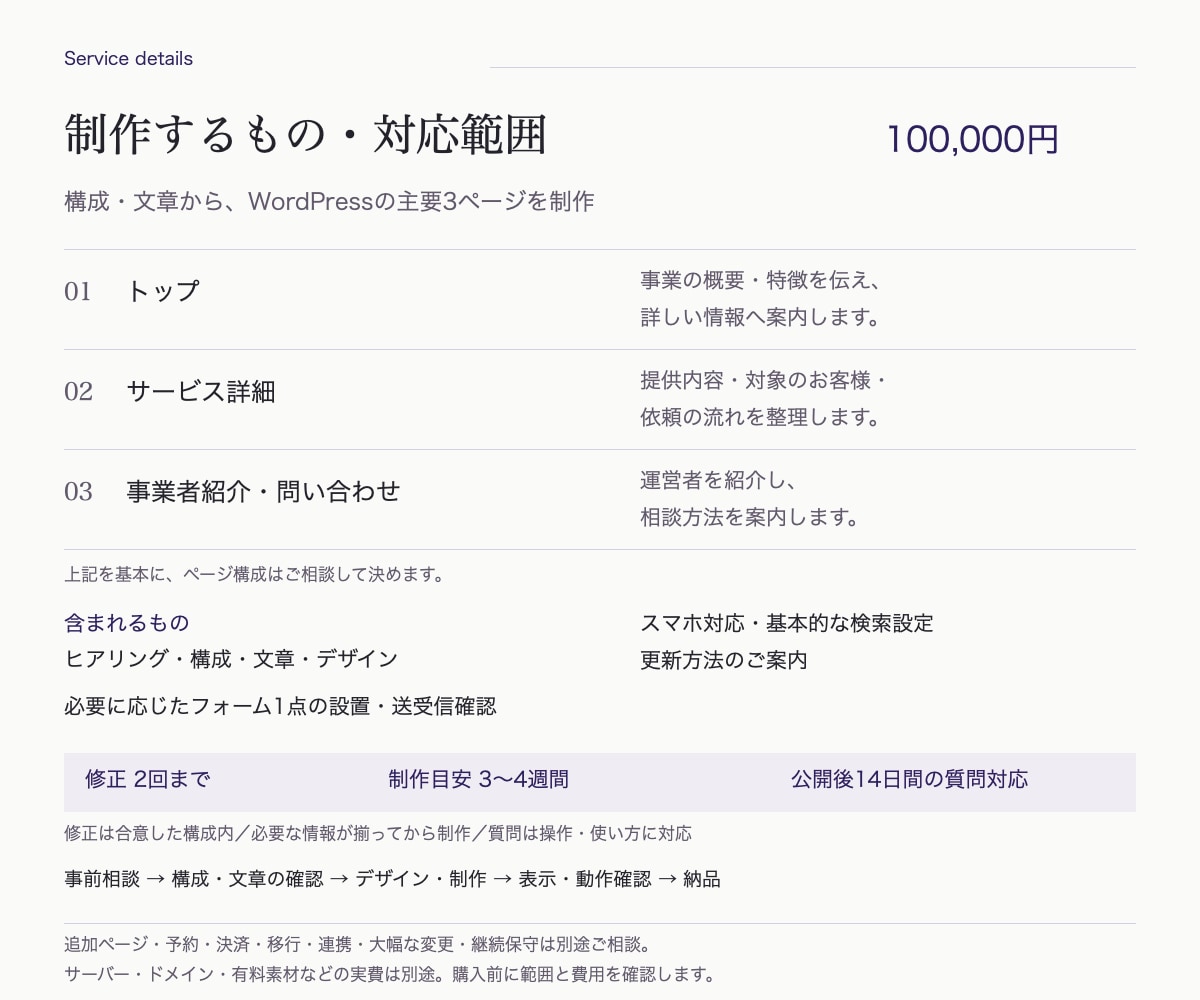Click the text 相談方法を案内します。
1200x1000 pixels.
click(750, 518)
